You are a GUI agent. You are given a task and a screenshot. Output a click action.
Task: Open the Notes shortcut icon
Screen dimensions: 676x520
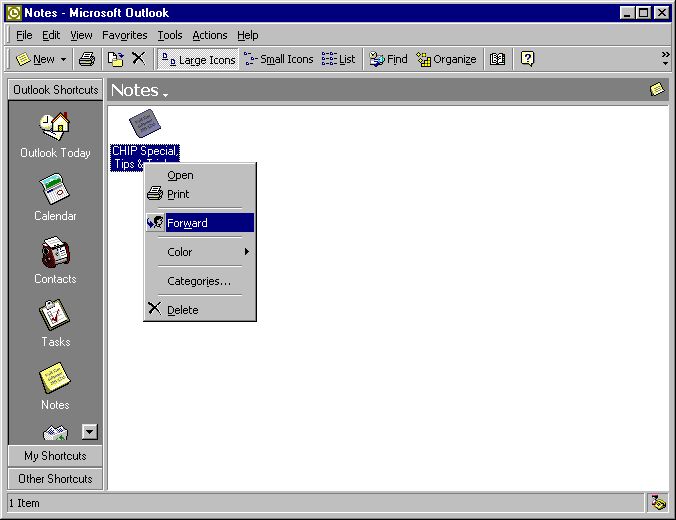[x=55, y=378]
